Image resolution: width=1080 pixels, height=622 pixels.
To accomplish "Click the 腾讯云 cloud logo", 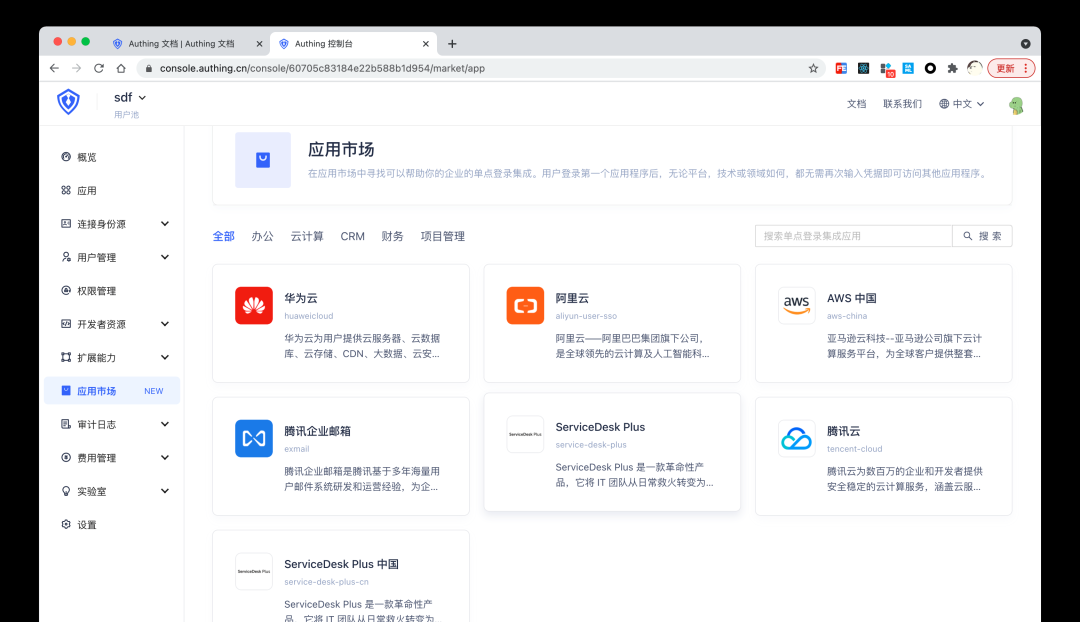I will pyautogui.click(x=796, y=438).
